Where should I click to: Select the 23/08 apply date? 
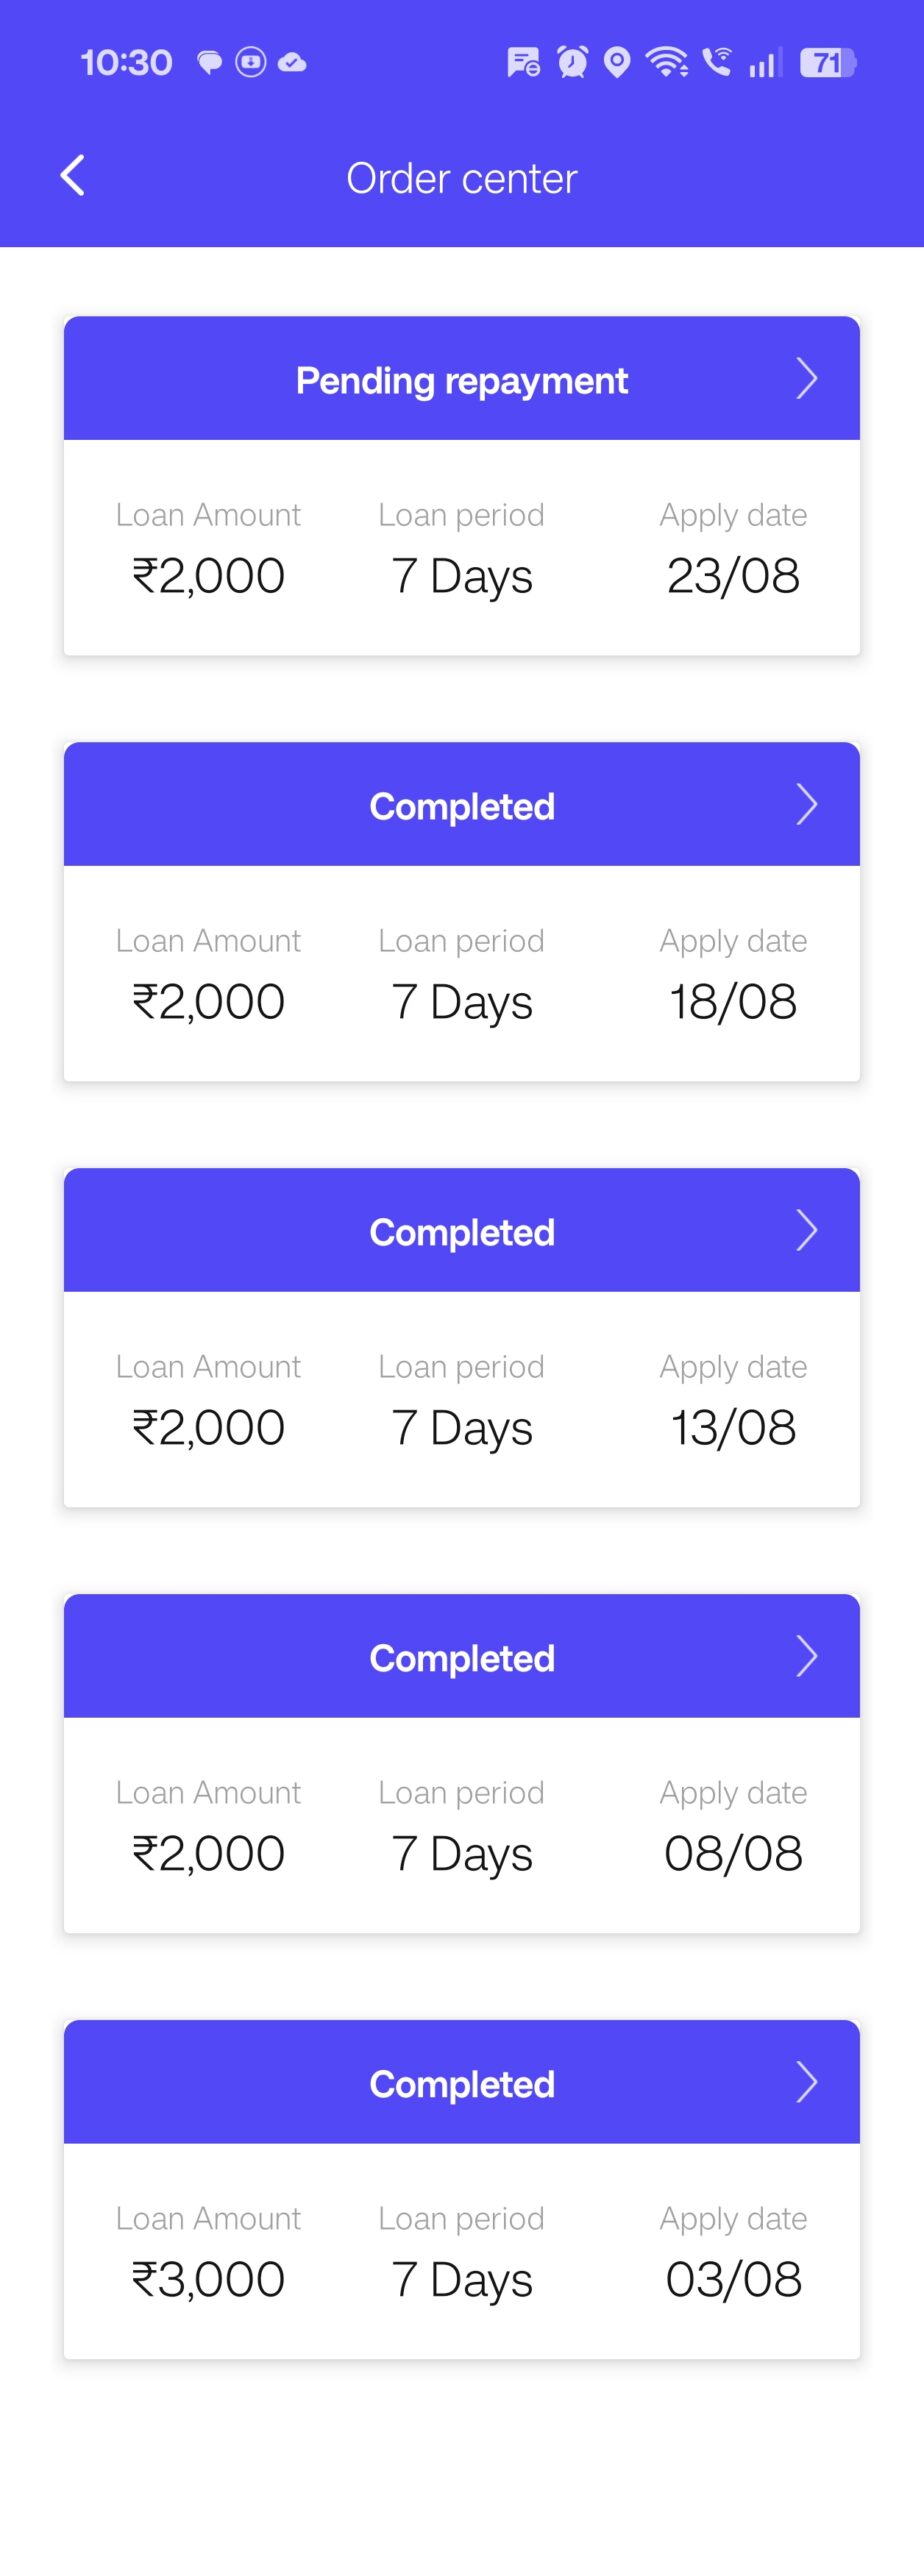pyautogui.click(x=733, y=576)
